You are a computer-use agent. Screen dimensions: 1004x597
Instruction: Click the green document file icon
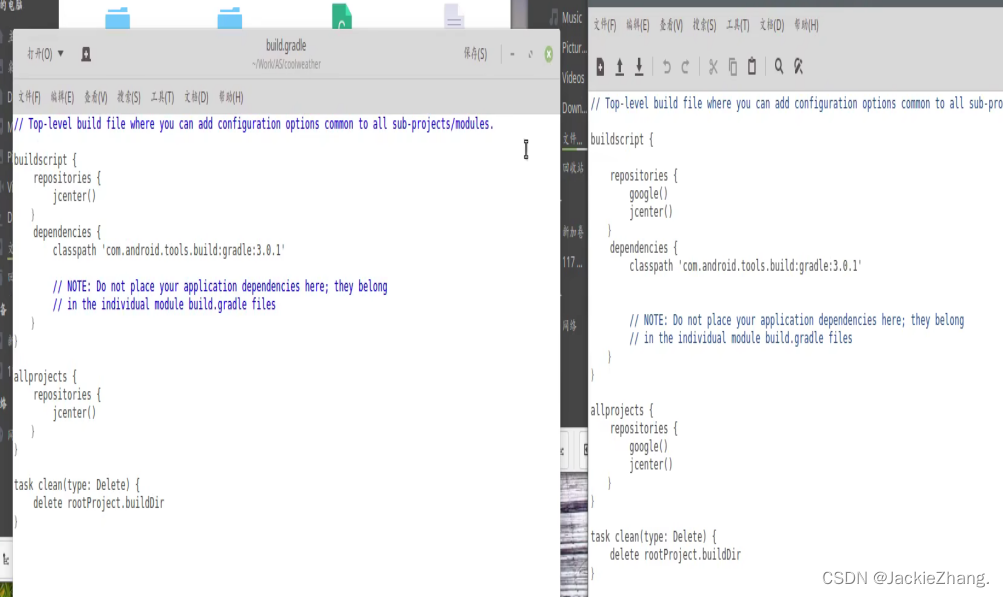point(342,16)
